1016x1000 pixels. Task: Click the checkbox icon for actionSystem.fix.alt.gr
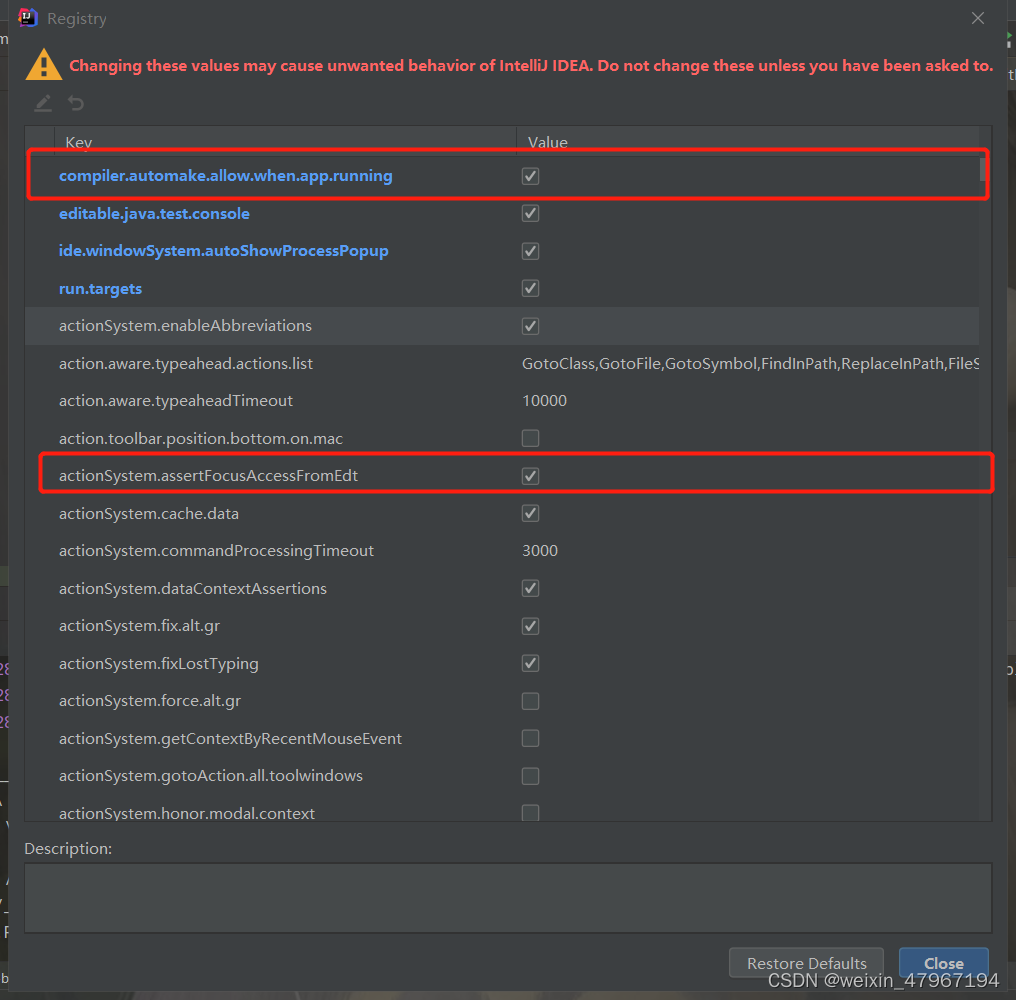click(x=530, y=626)
